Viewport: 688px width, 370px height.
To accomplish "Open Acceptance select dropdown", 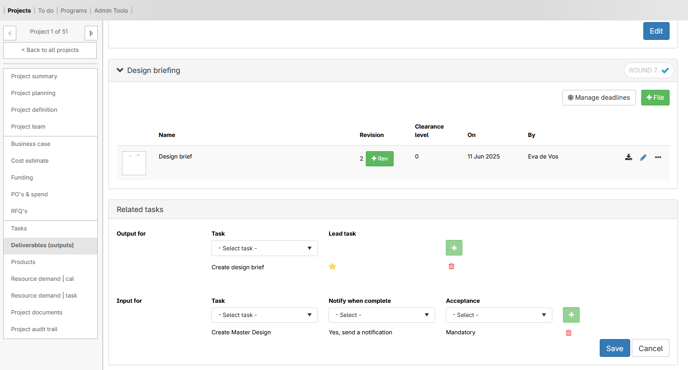I will click(499, 315).
